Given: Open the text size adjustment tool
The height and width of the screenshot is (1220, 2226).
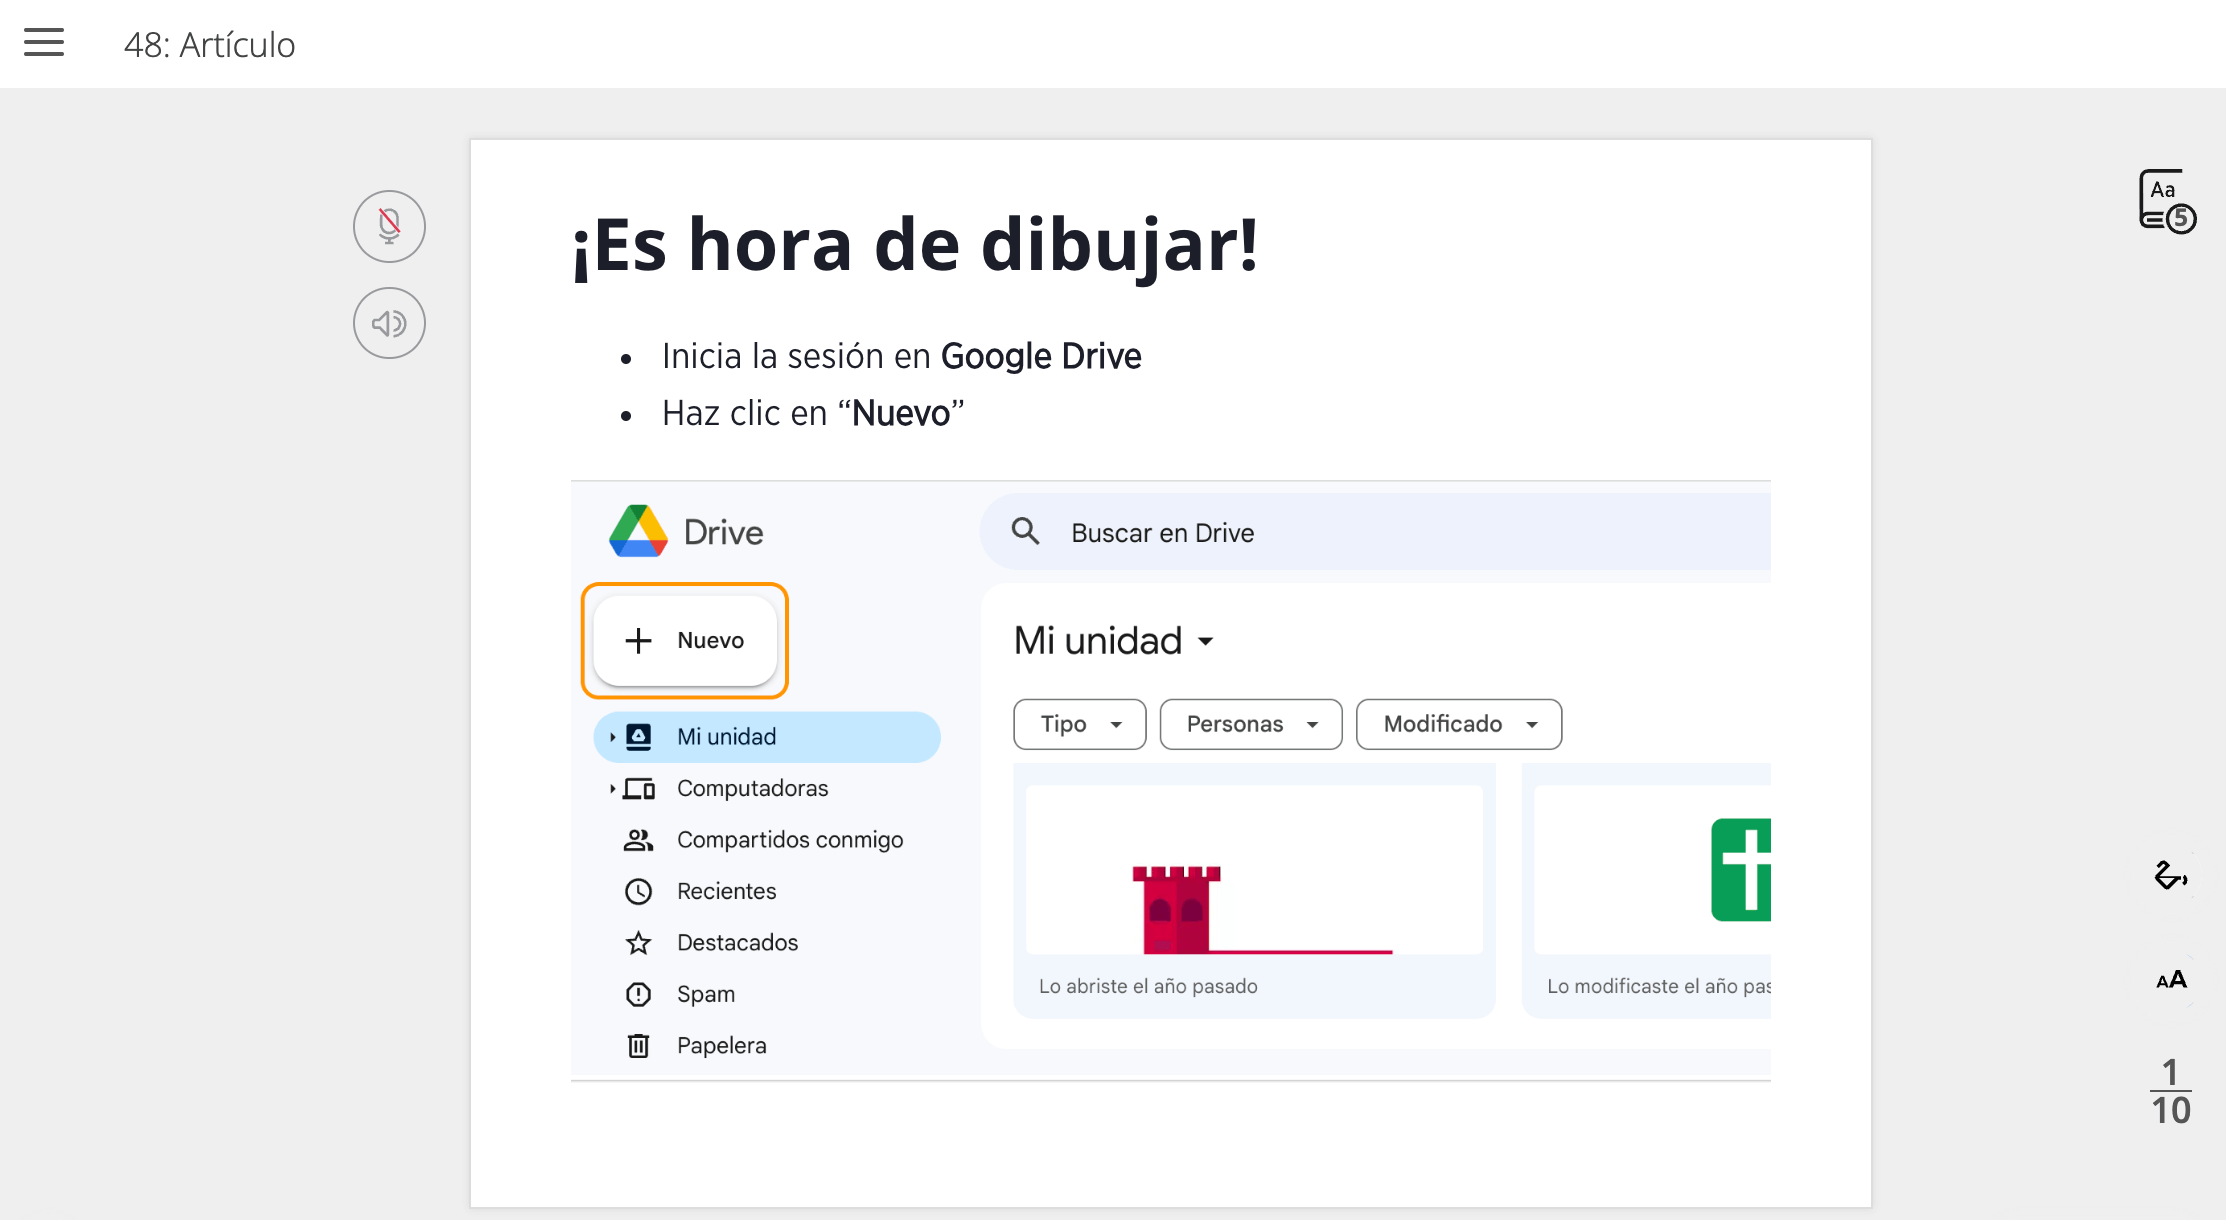Looking at the screenshot, I should (2170, 980).
